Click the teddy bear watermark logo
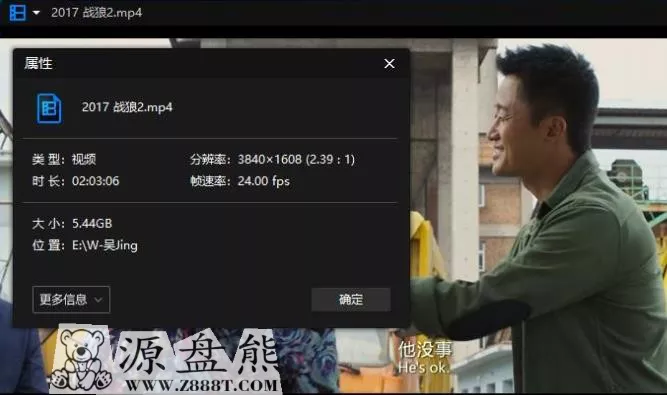This screenshot has height=395, width=667. click(x=82, y=360)
